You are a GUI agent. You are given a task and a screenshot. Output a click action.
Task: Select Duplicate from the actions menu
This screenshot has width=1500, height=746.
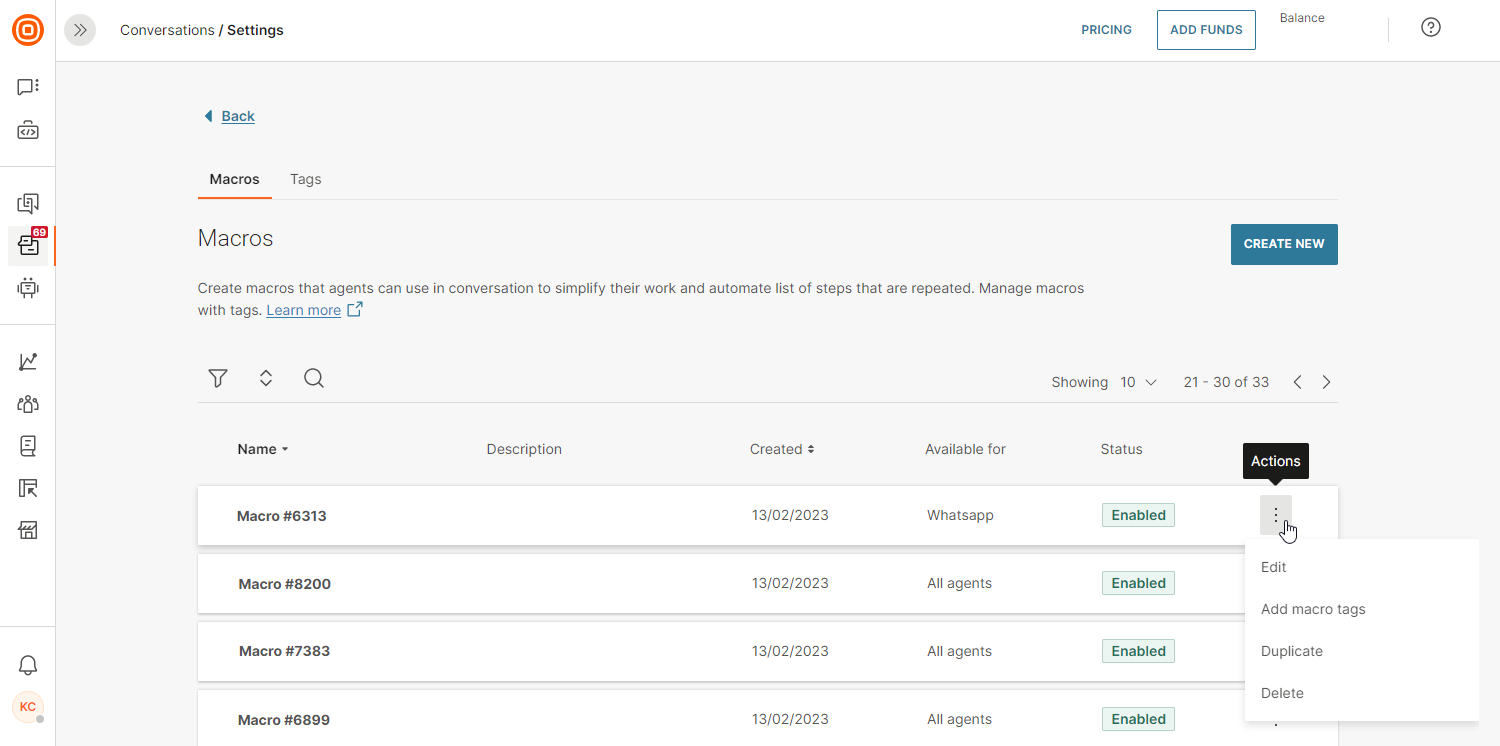coord(1291,651)
